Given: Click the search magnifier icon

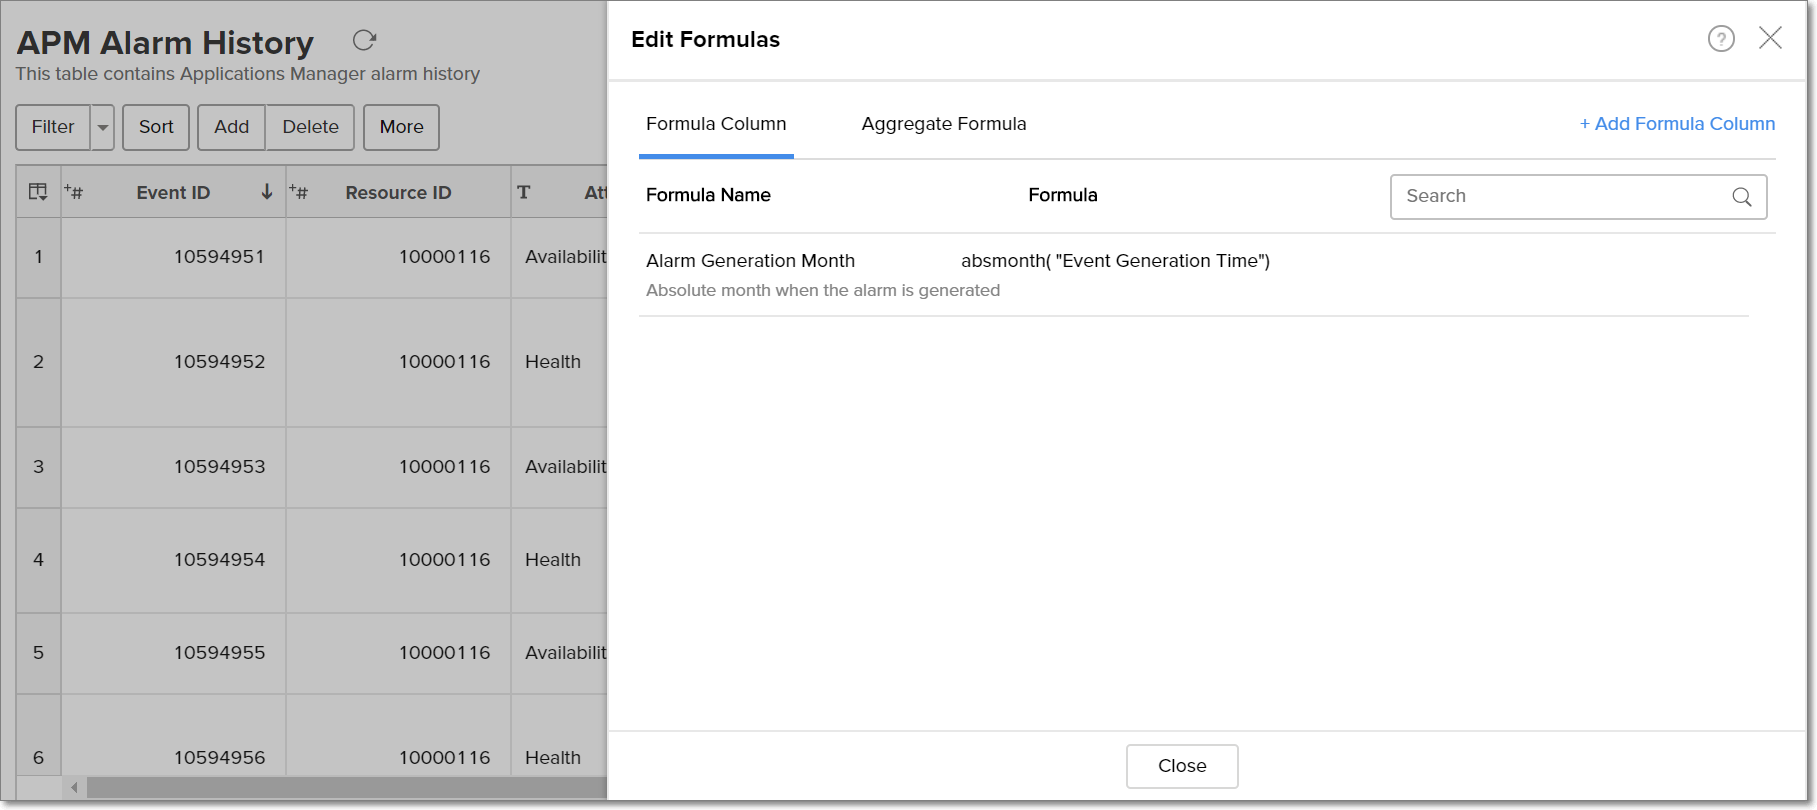Looking at the screenshot, I should tap(1741, 197).
